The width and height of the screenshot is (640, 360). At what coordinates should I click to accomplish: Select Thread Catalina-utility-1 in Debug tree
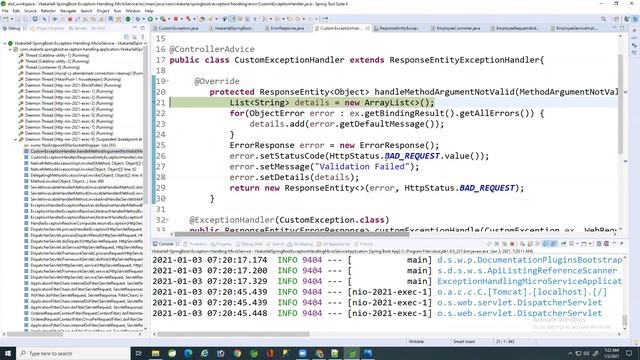(54, 55)
